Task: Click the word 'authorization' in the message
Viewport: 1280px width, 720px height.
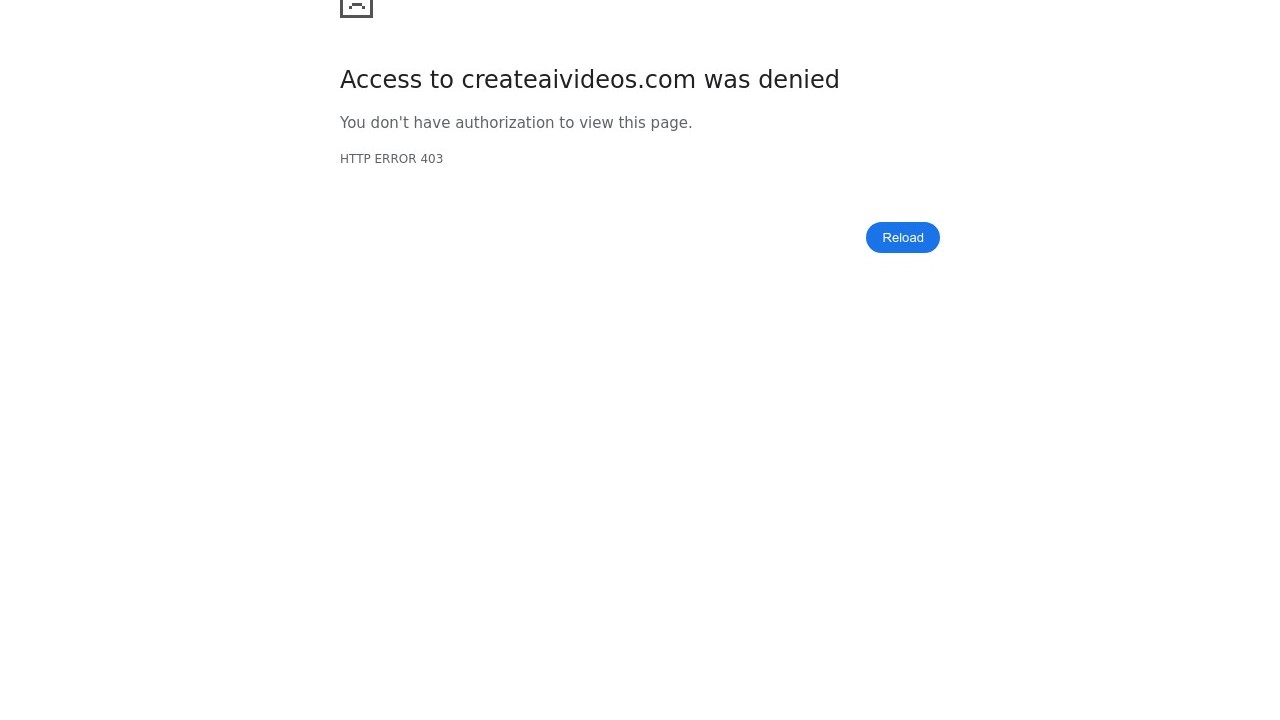Action: [x=505, y=123]
